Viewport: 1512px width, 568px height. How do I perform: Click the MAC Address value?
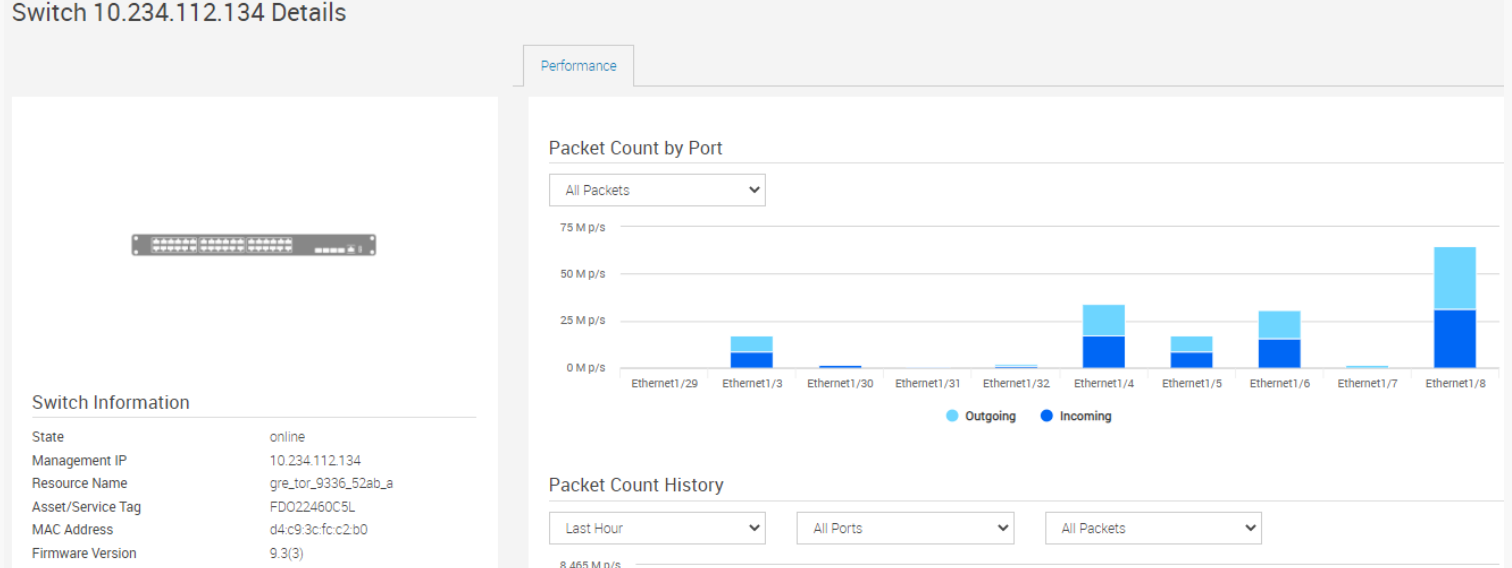click(x=318, y=530)
